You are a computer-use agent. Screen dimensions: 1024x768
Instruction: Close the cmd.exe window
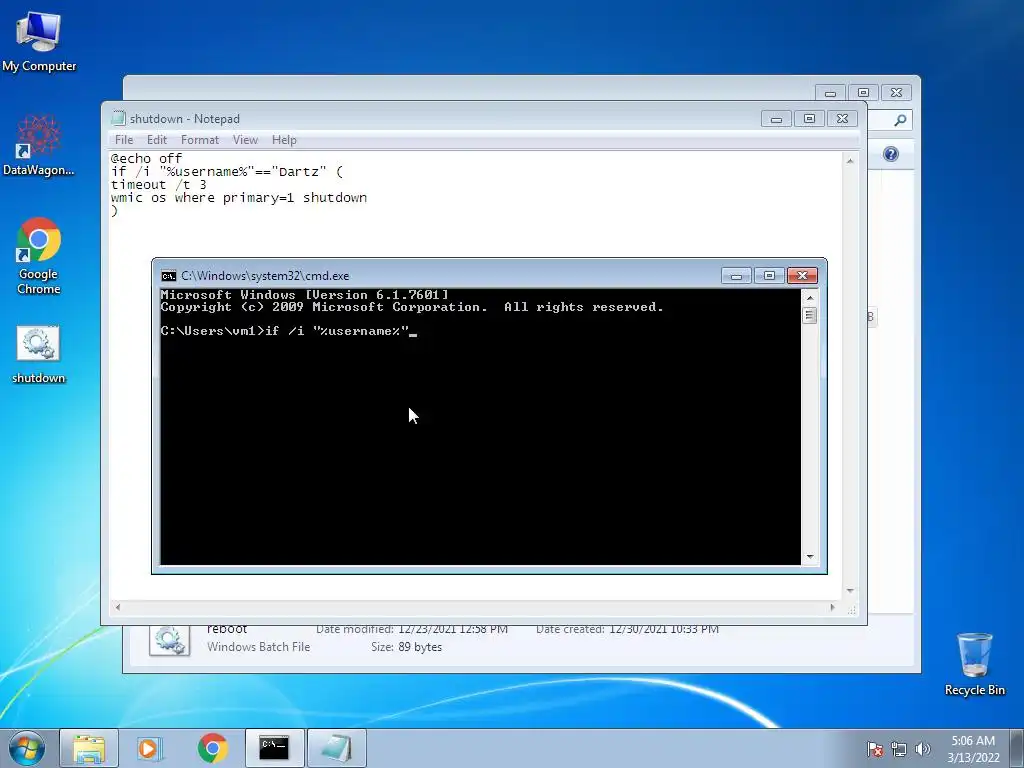803,276
